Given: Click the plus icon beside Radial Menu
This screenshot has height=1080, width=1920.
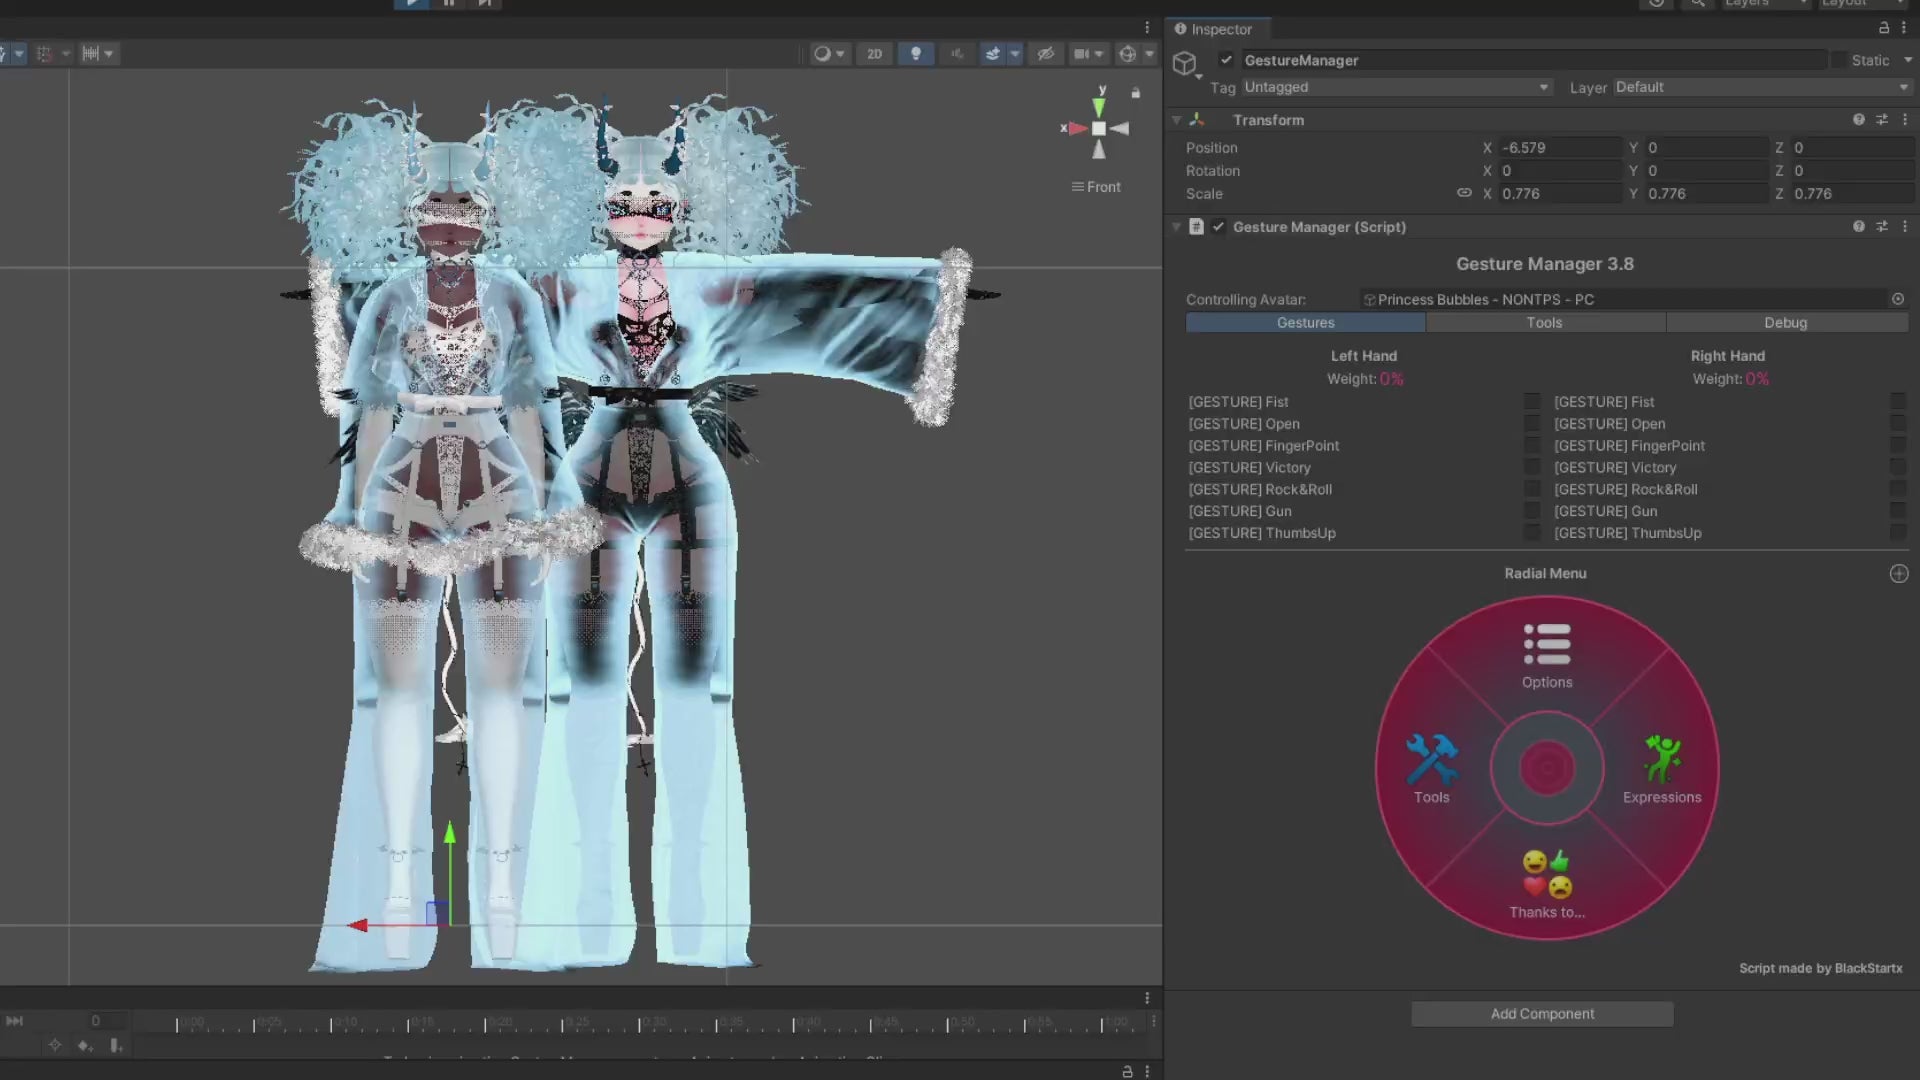Looking at the screenshot, I should point(1898,574).
